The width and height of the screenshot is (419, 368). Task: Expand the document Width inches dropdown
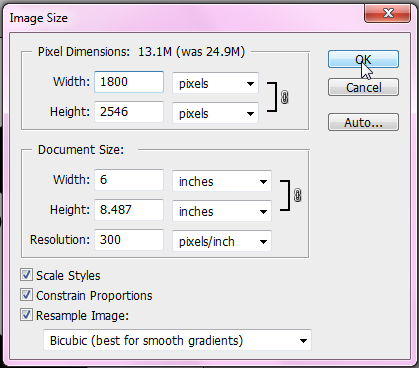222,181
